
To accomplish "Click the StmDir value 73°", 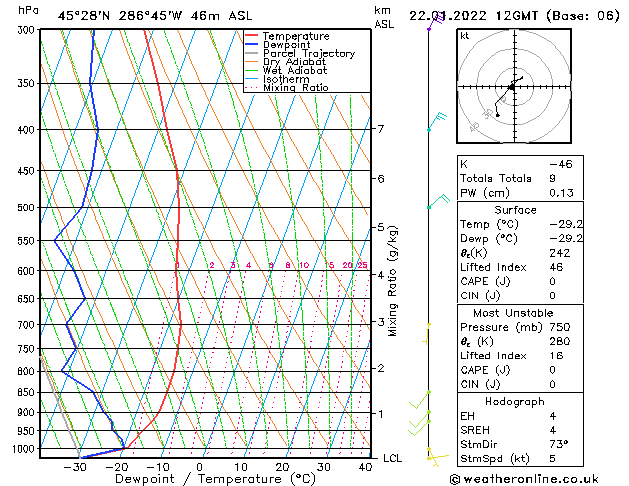I will [x=559, y=445].
